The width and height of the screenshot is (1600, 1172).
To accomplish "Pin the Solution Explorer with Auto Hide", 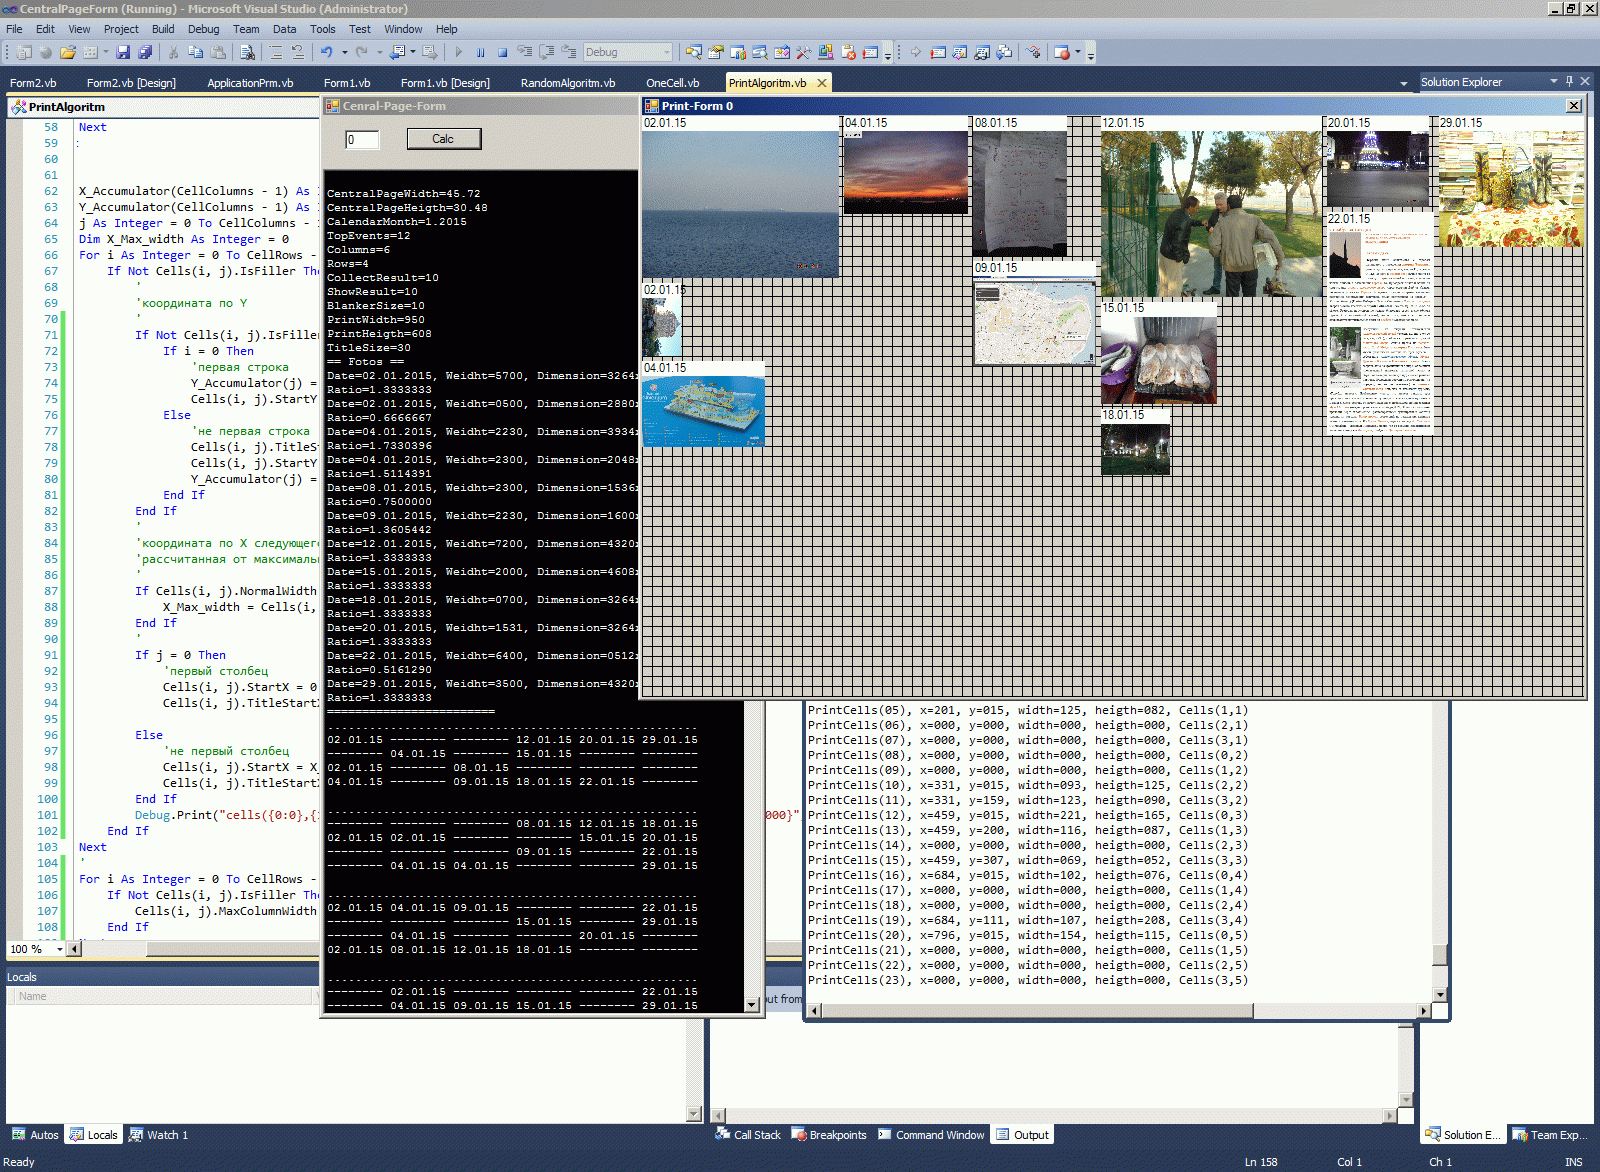I will click(x=1569, y=81).
